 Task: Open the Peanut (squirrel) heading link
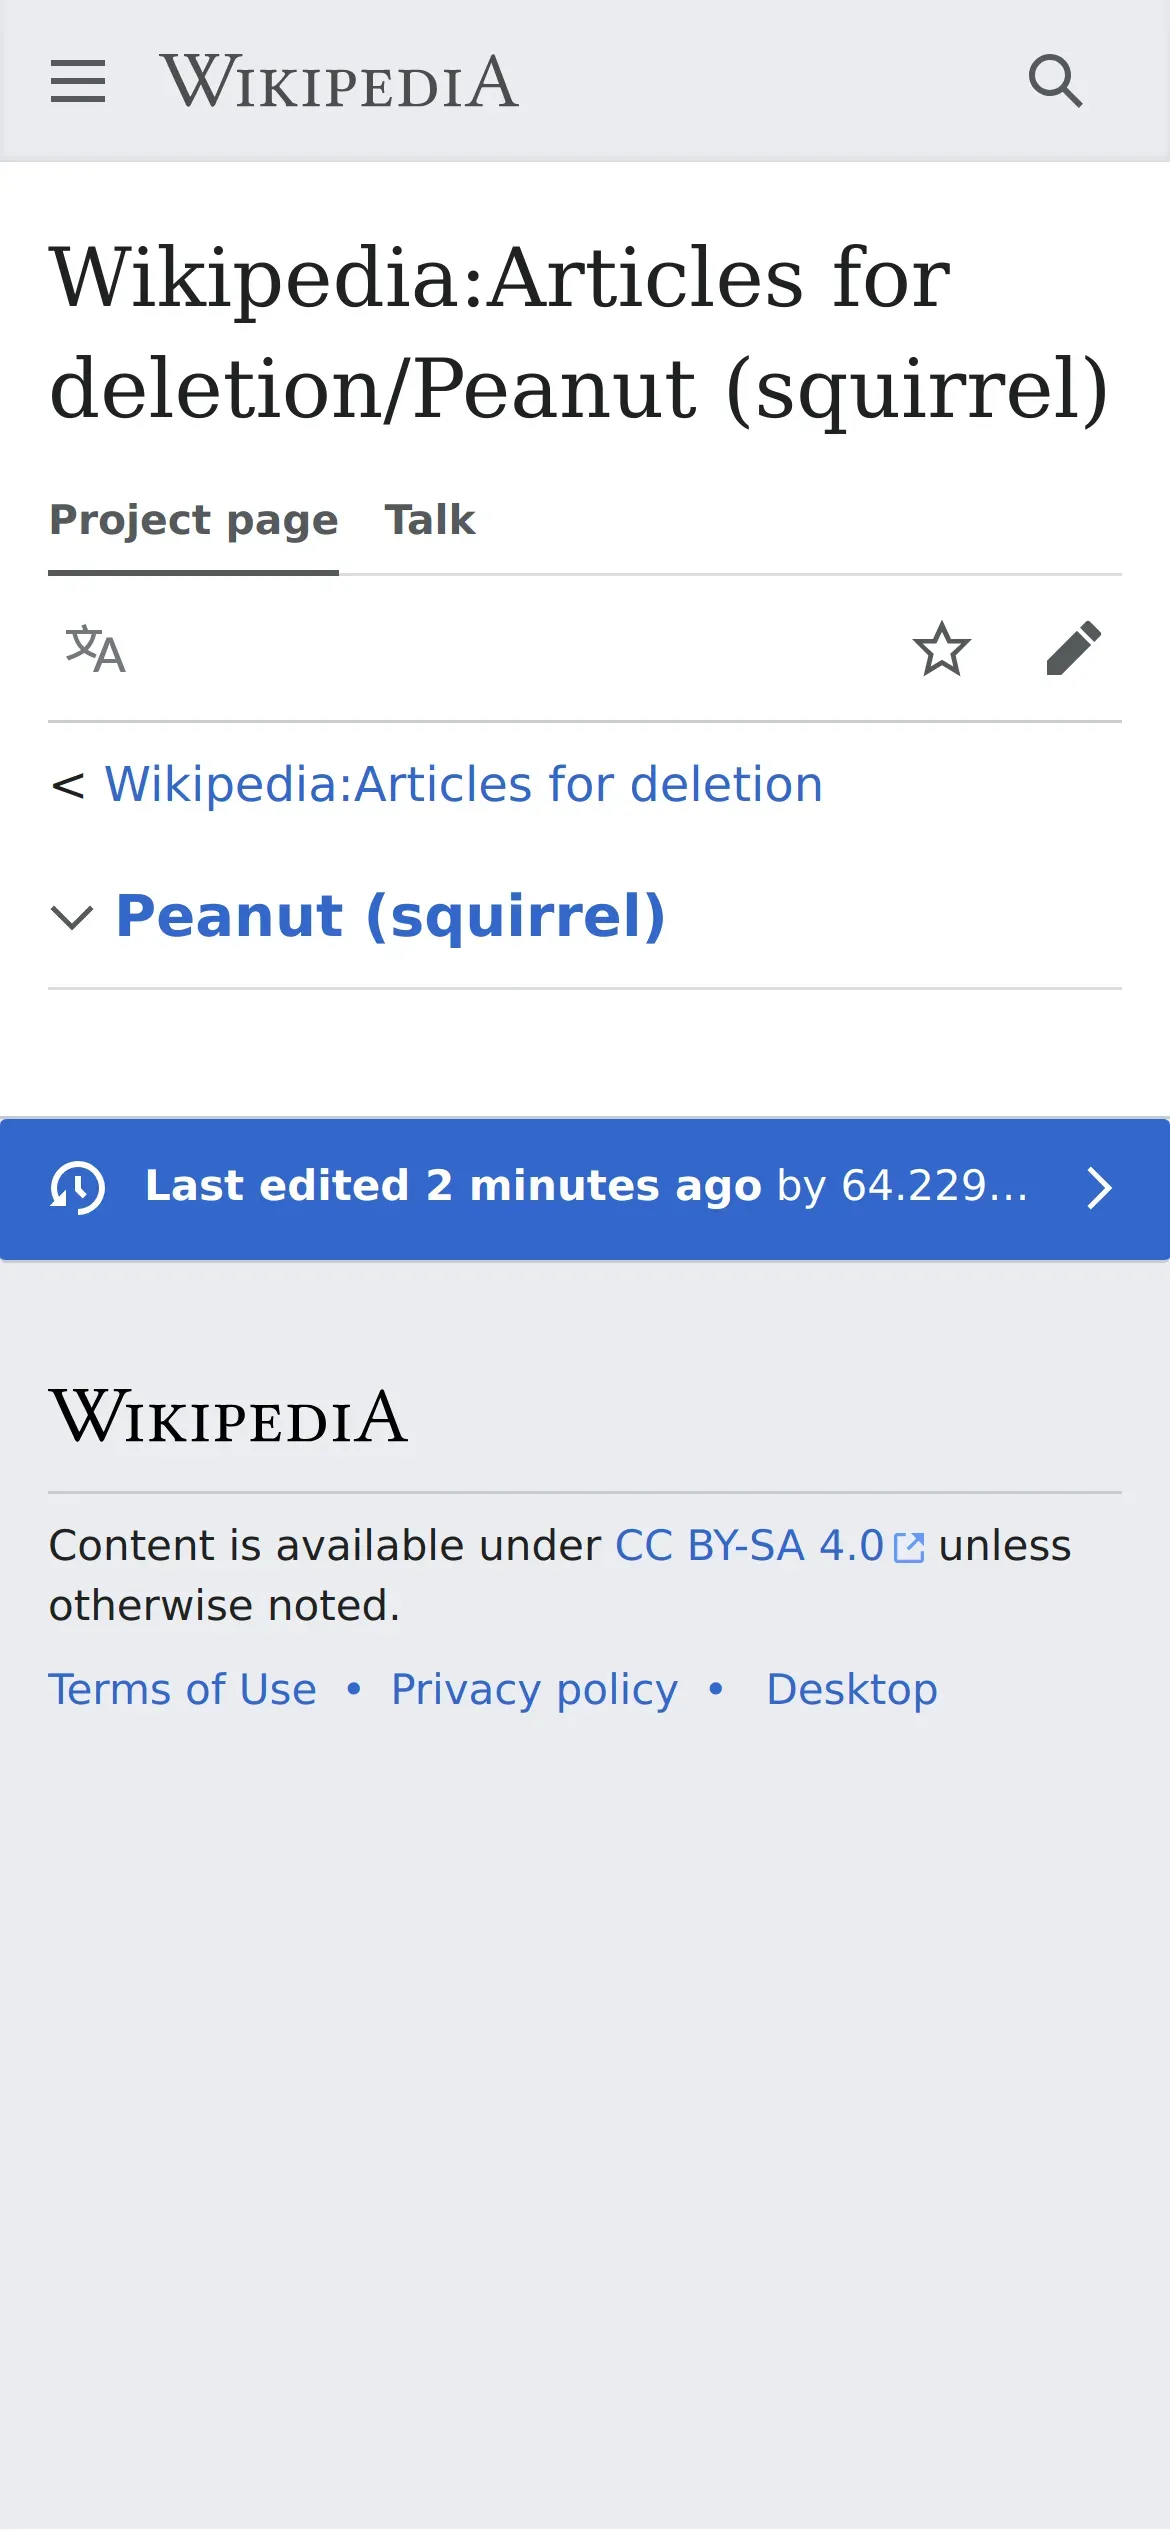click(x=391, y=915)
